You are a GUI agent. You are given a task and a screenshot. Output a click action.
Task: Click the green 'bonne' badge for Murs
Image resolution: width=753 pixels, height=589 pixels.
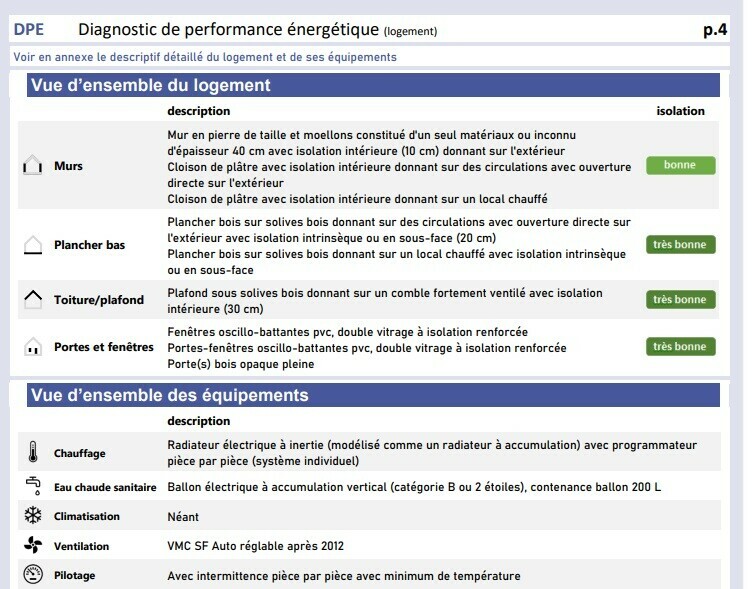pyautogui.click(x=680, y=166)
